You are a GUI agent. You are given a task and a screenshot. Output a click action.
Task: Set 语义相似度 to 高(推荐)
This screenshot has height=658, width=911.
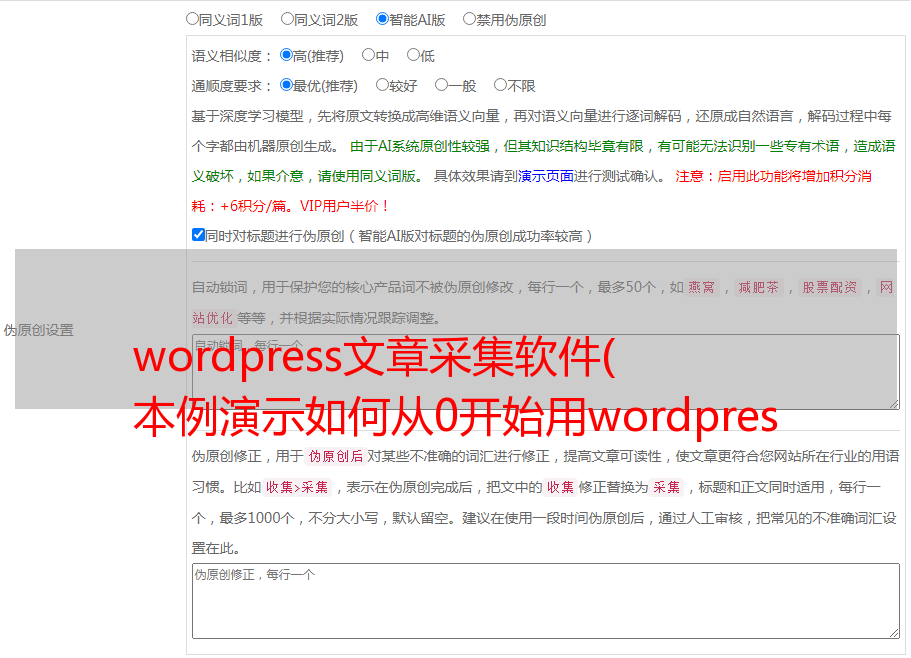pos(286,55)
